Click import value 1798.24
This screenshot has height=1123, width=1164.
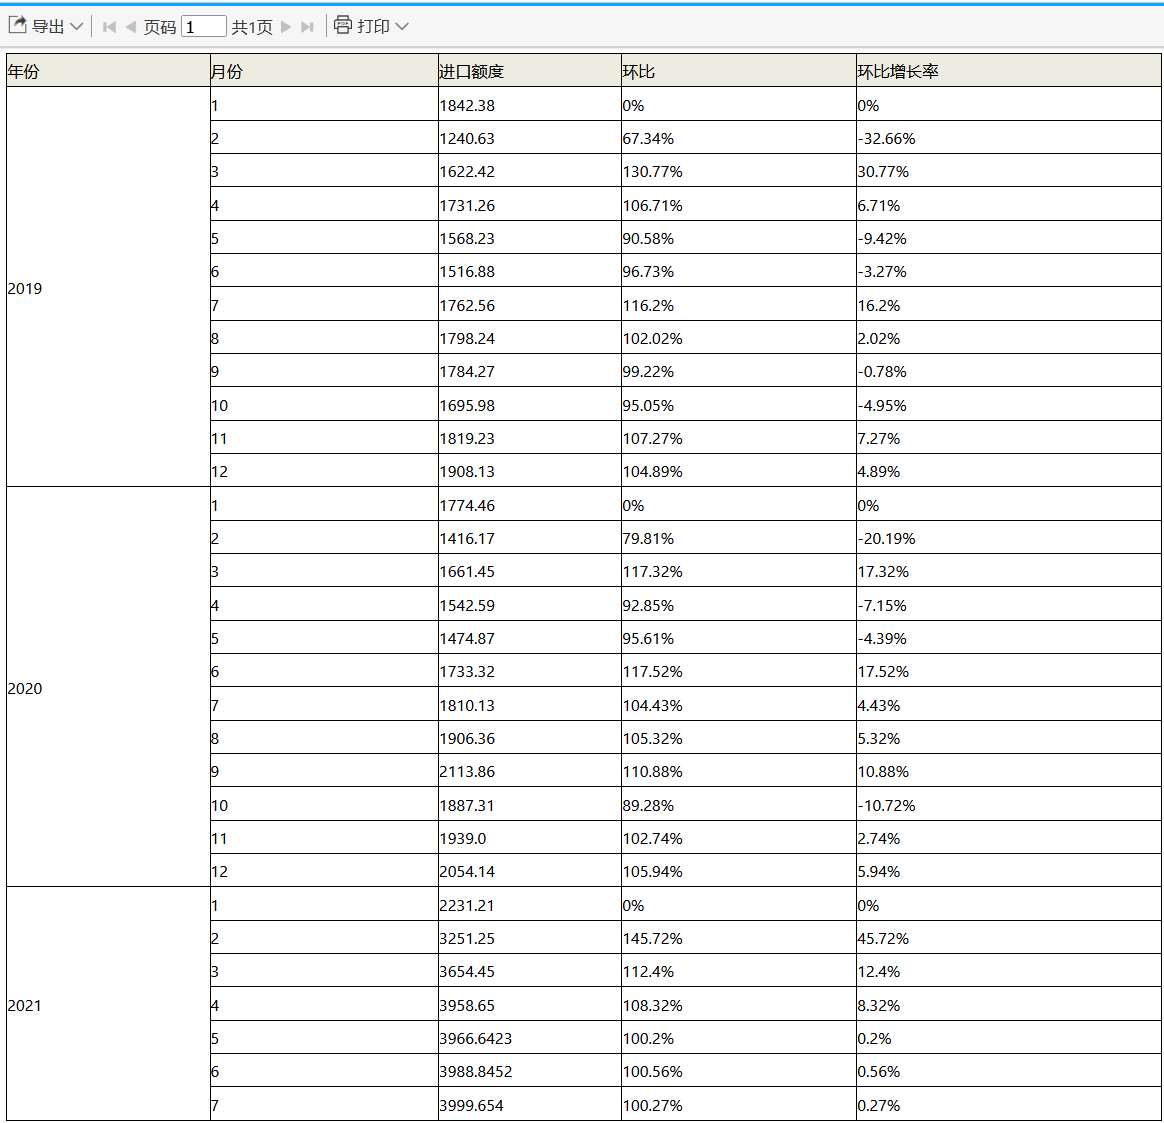pyautogui.click(x=530, y=338)
